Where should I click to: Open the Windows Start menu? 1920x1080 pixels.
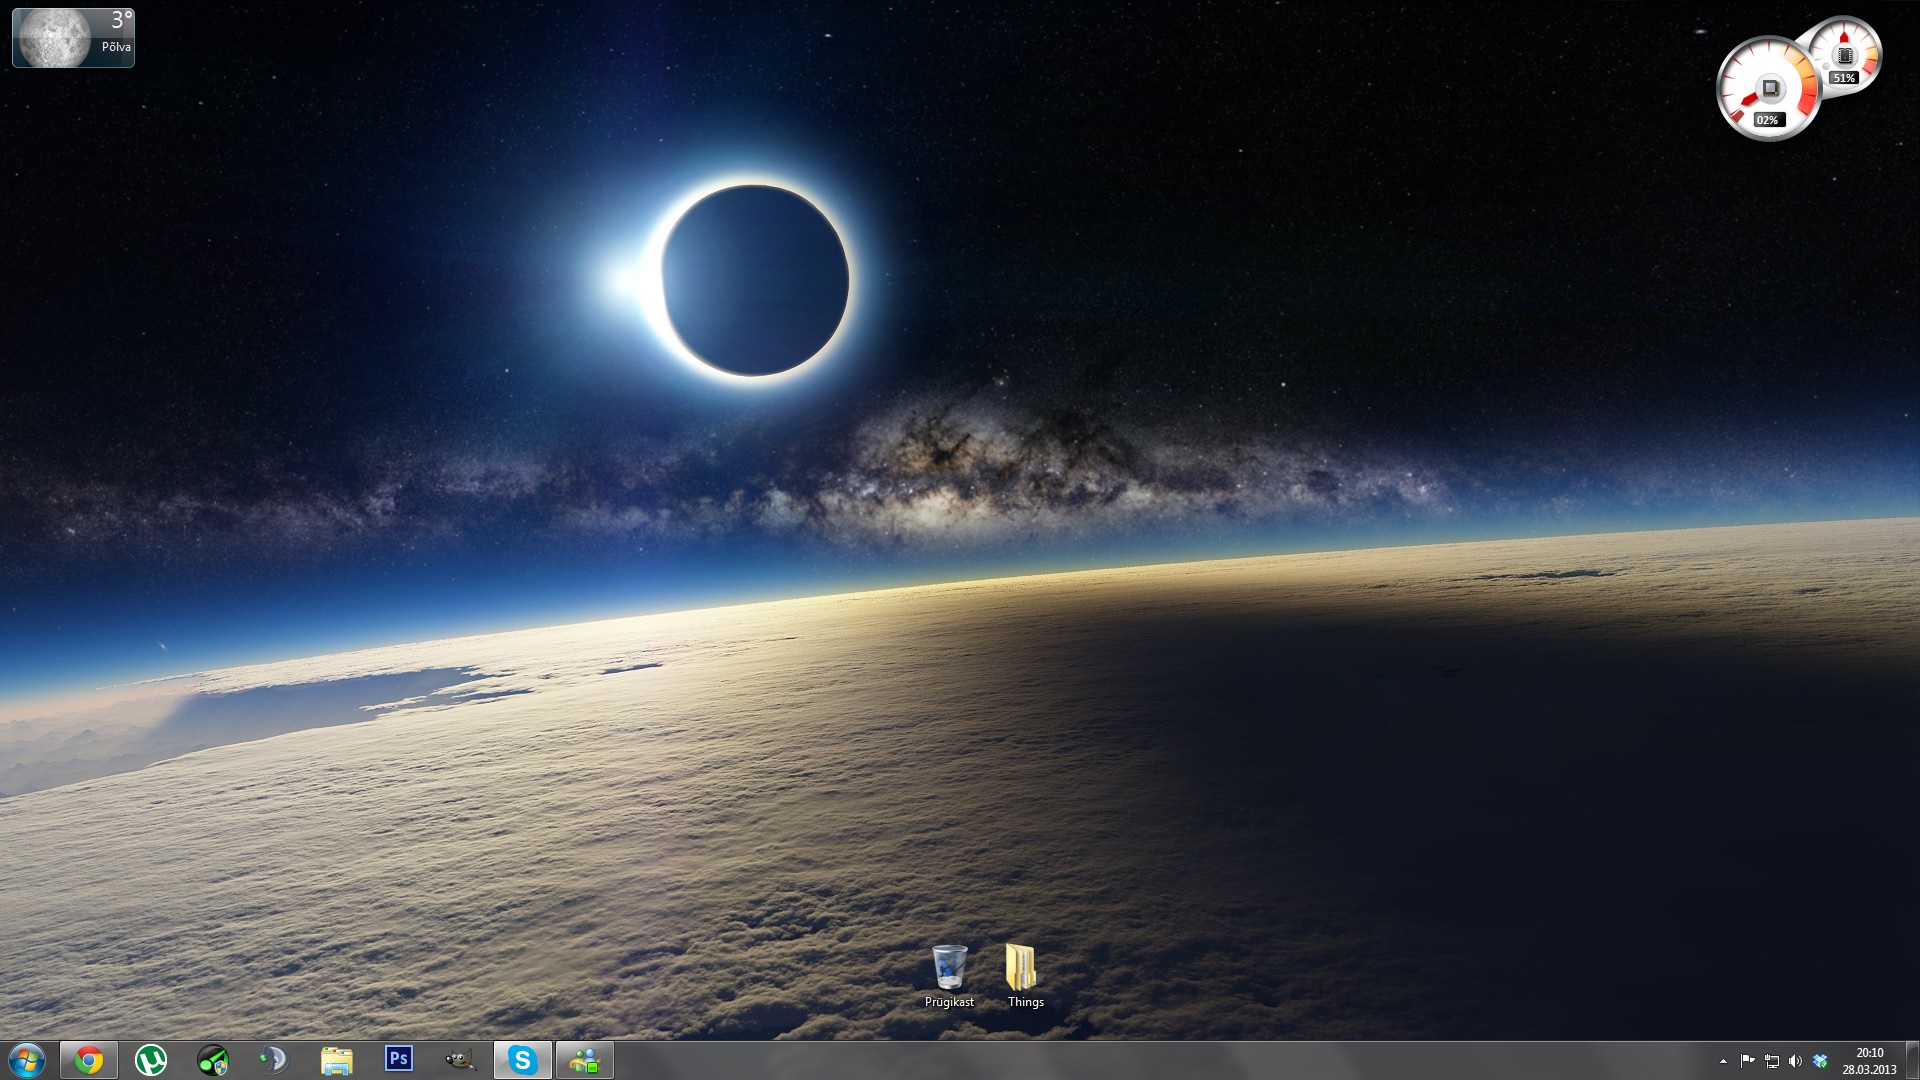pos(27,1060)
